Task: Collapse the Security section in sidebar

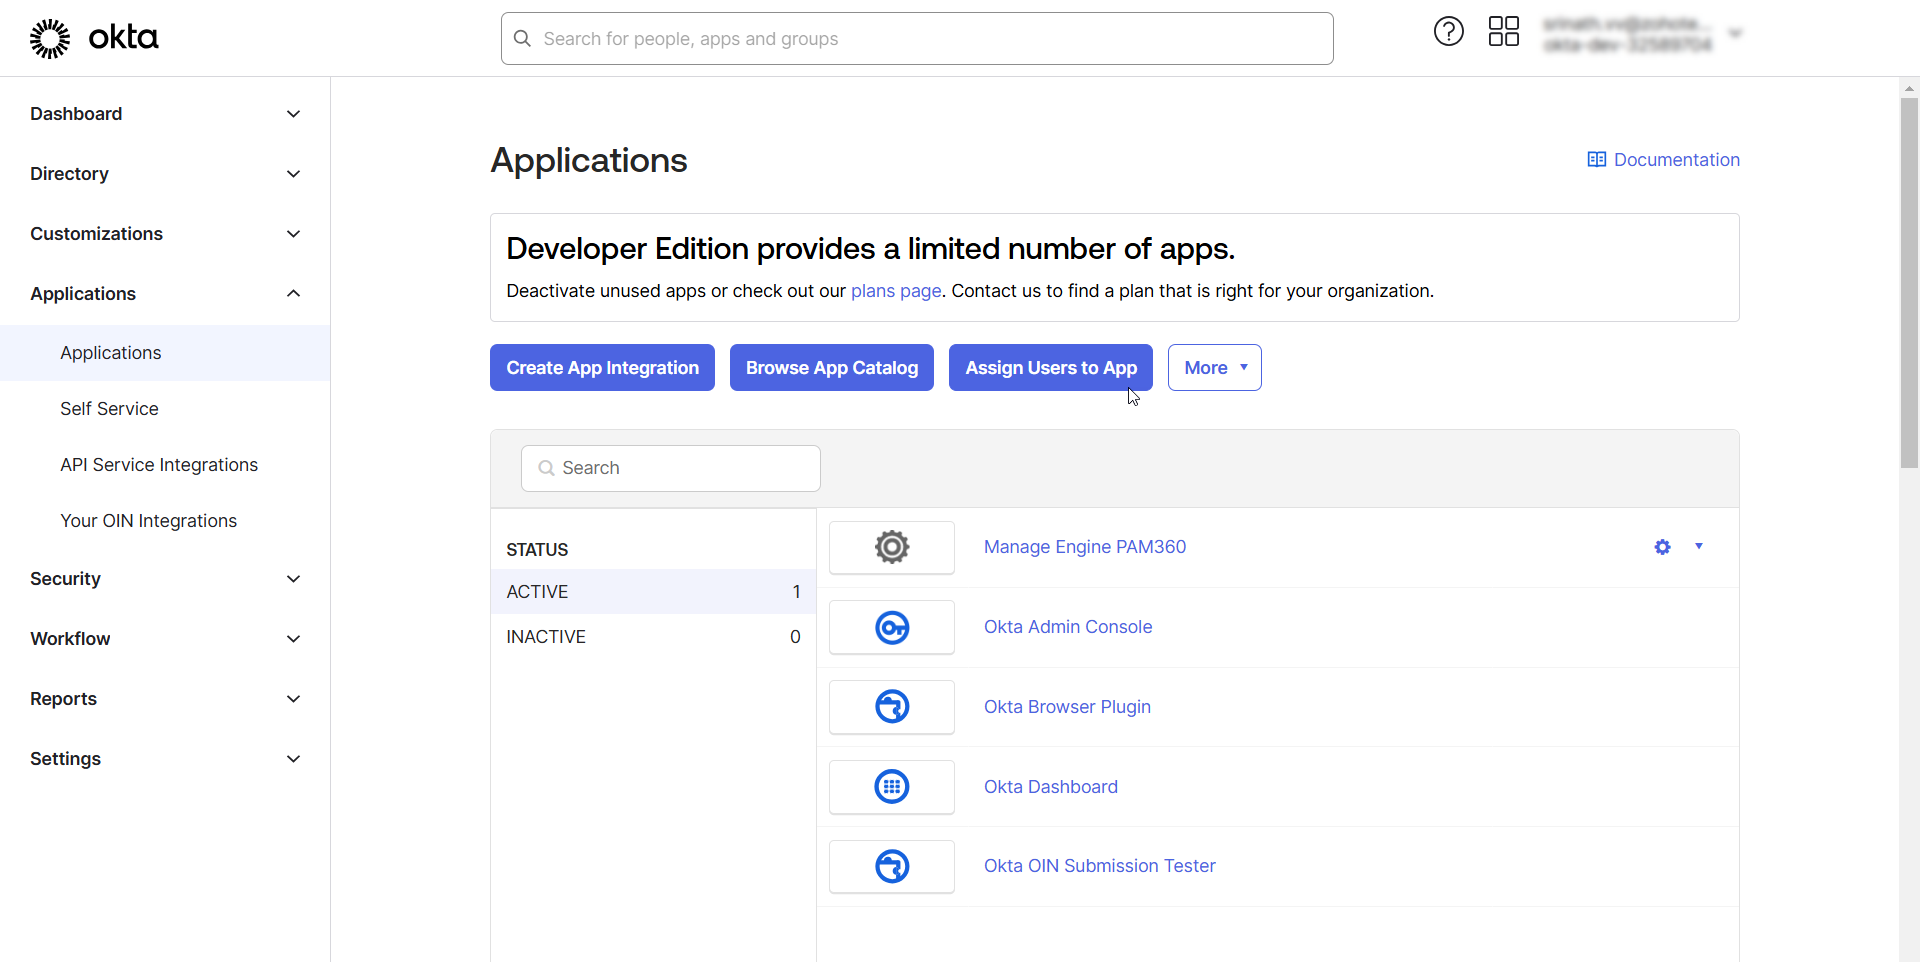Action: 293,578
